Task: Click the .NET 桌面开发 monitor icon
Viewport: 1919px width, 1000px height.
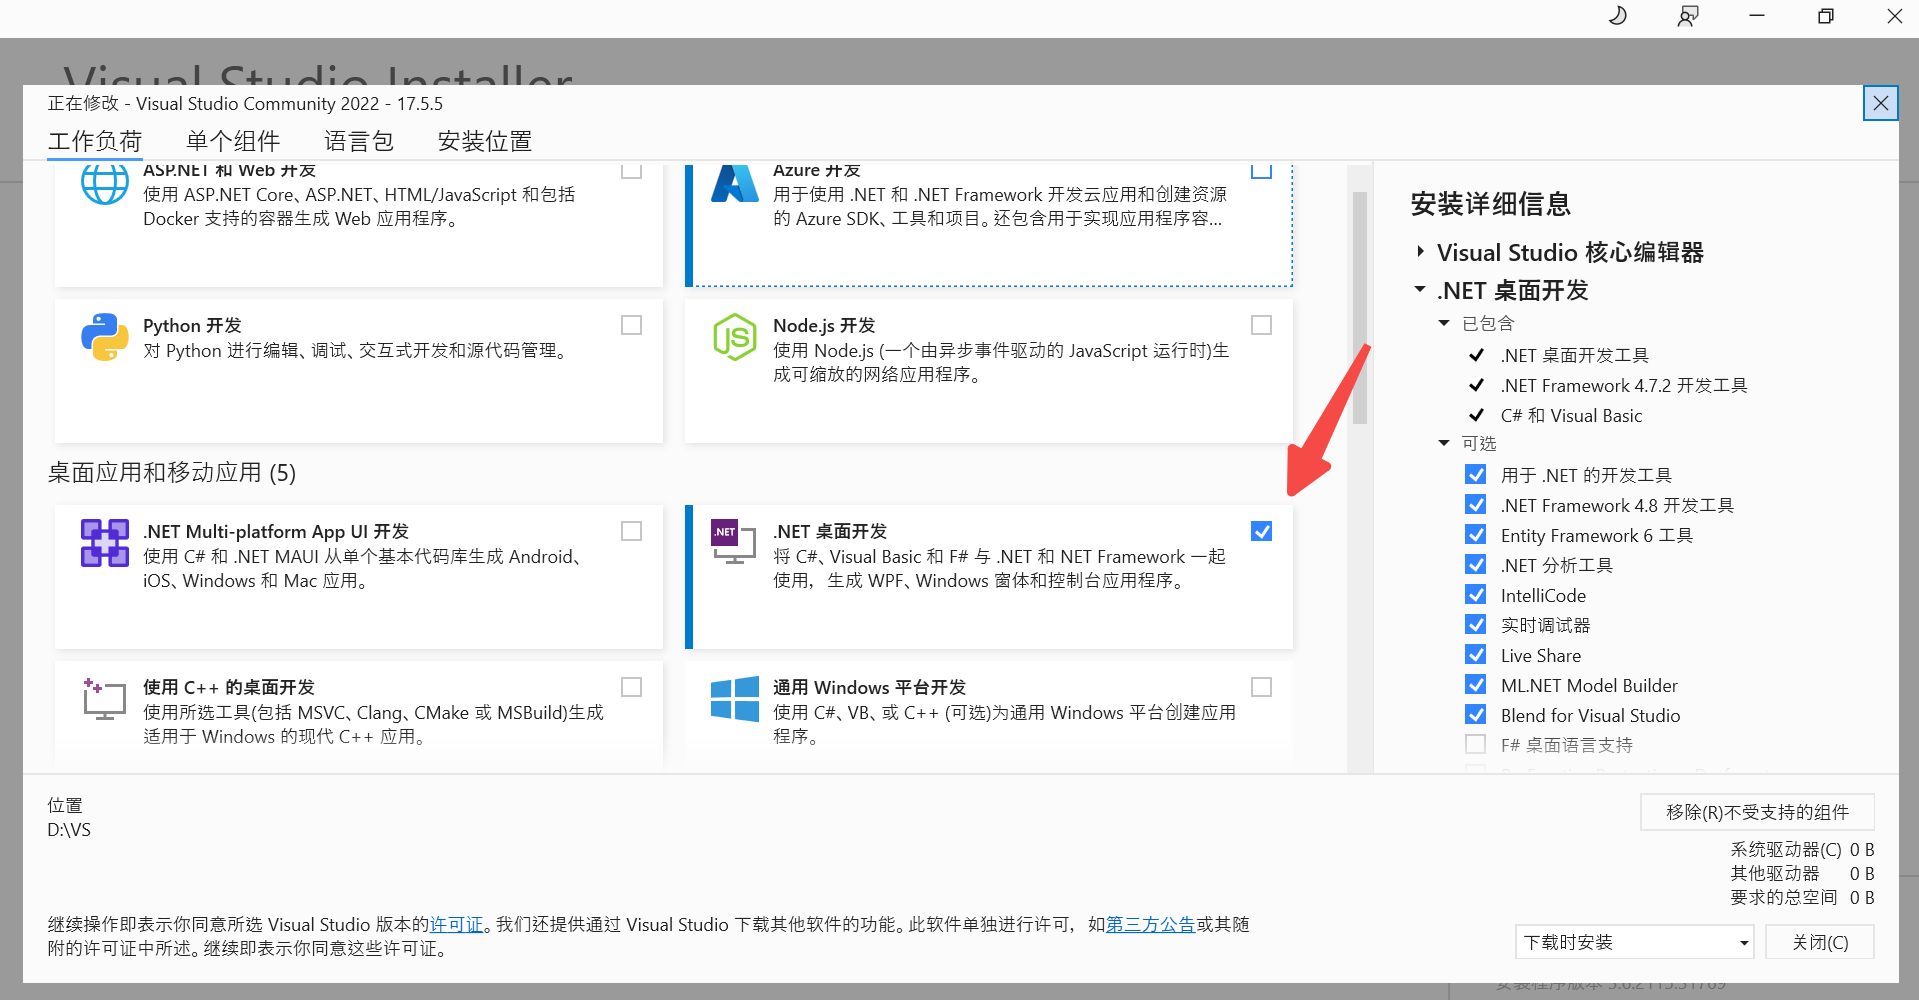Action: (x=733, y=542)
